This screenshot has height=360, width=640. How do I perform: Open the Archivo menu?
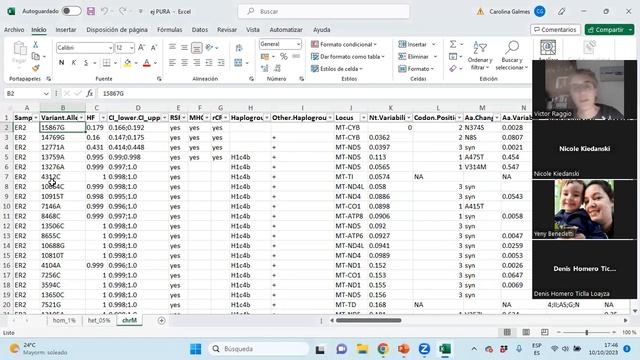(x=14, y=30)
